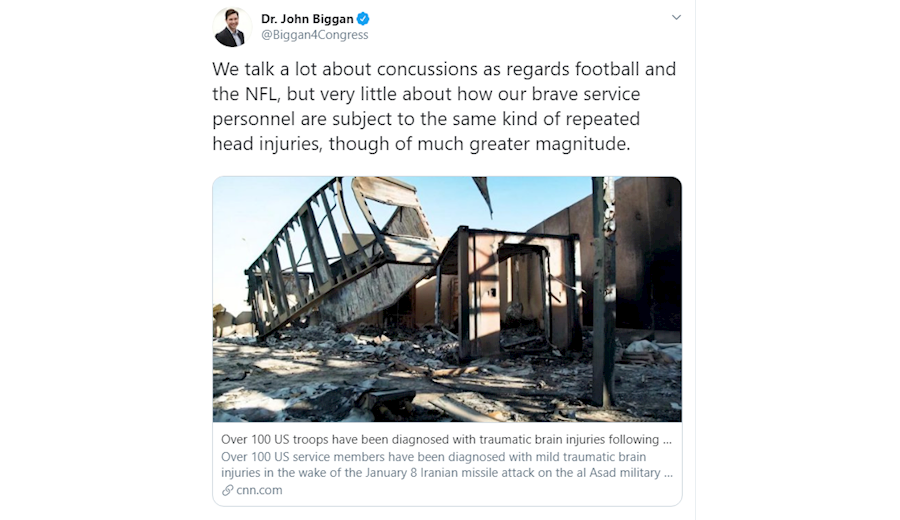Open the cnn.com source link

259,490
